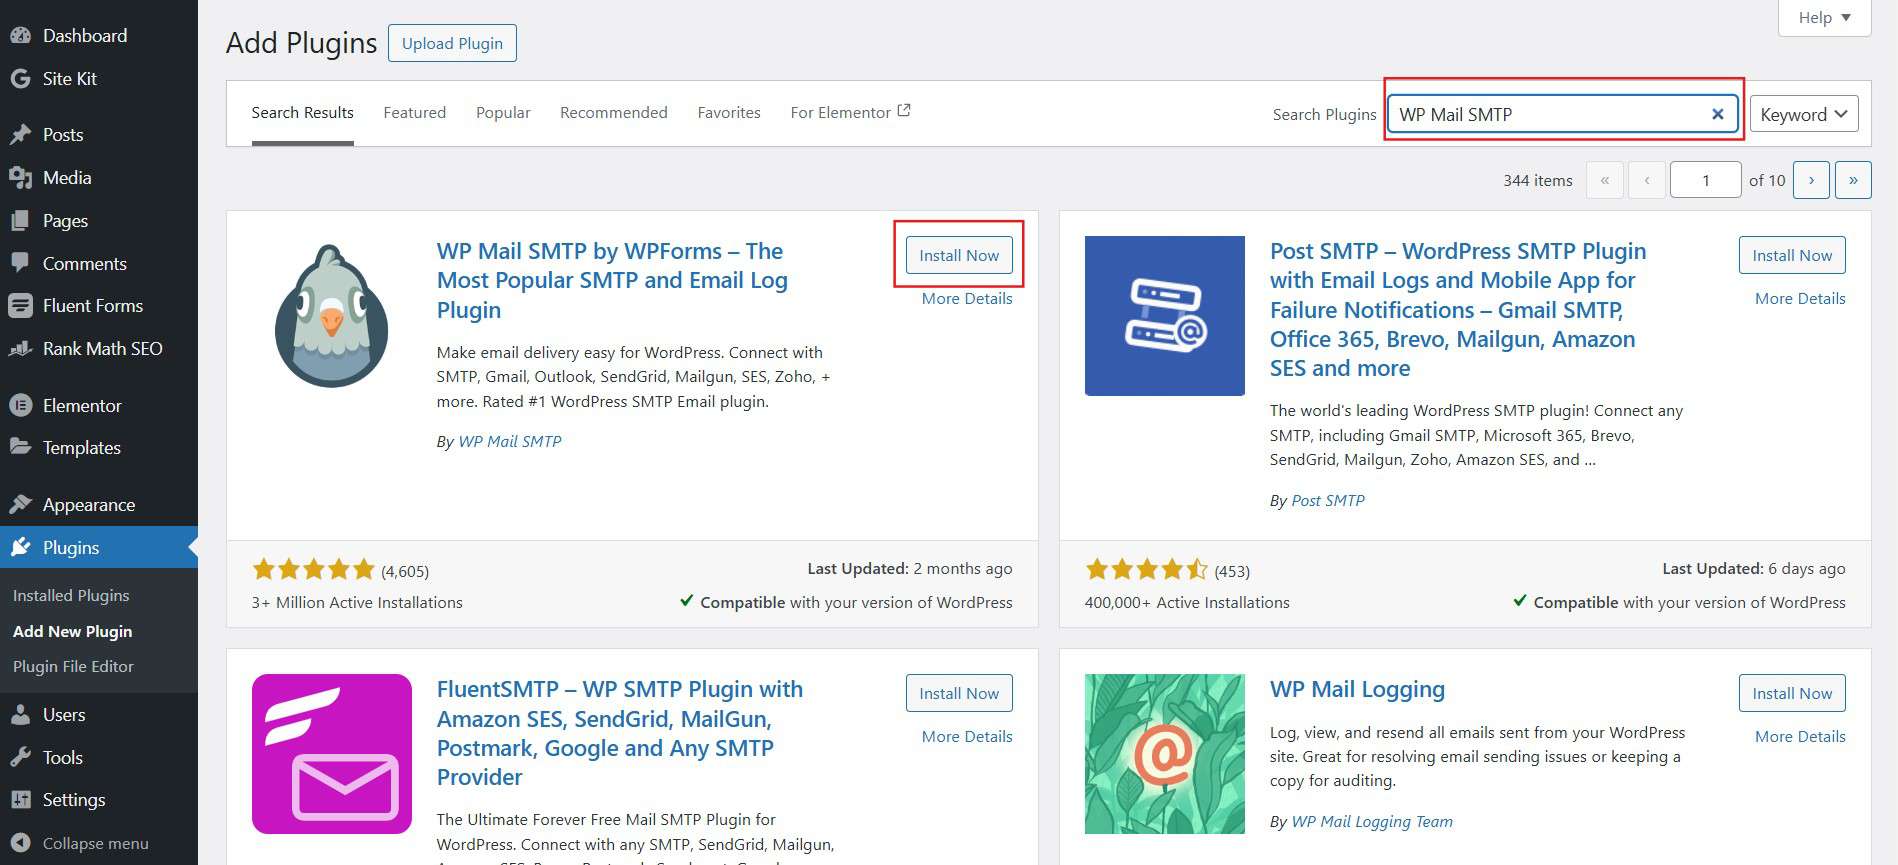Expand the Help dropdown tab
Screen dimensions: 1898x865
pyautogui.click(x=1824, y=17)
